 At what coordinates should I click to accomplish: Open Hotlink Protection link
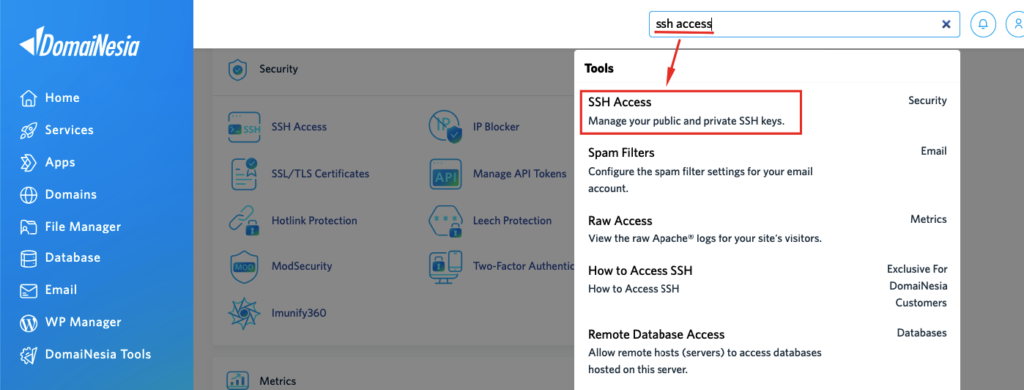tap(314, 221)
